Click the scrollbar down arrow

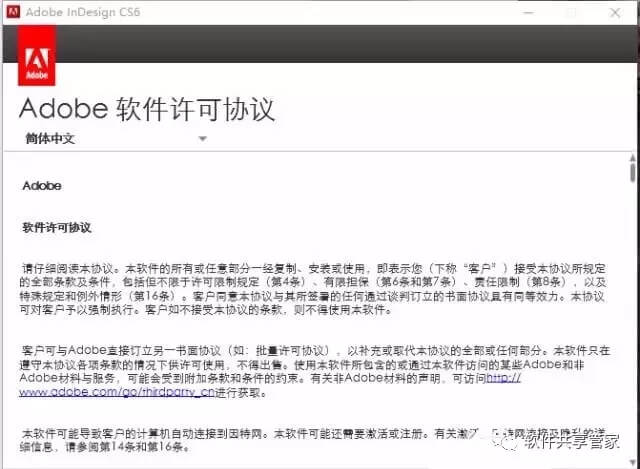click(x=632, y=462)
